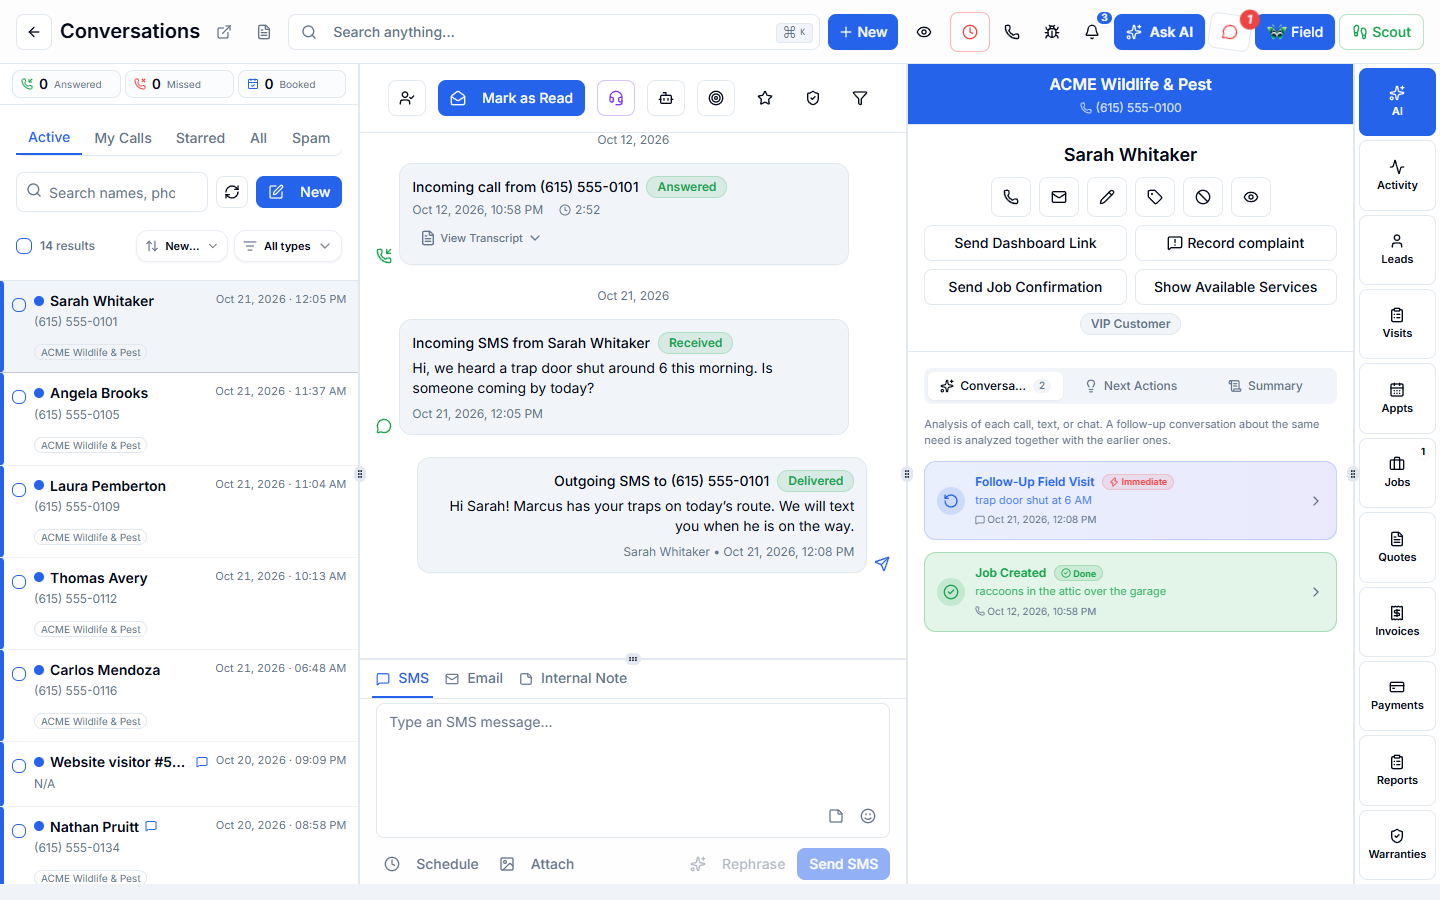
Task: Block Sarah Whitaker's contact
Action: [x=1203, y=197]
